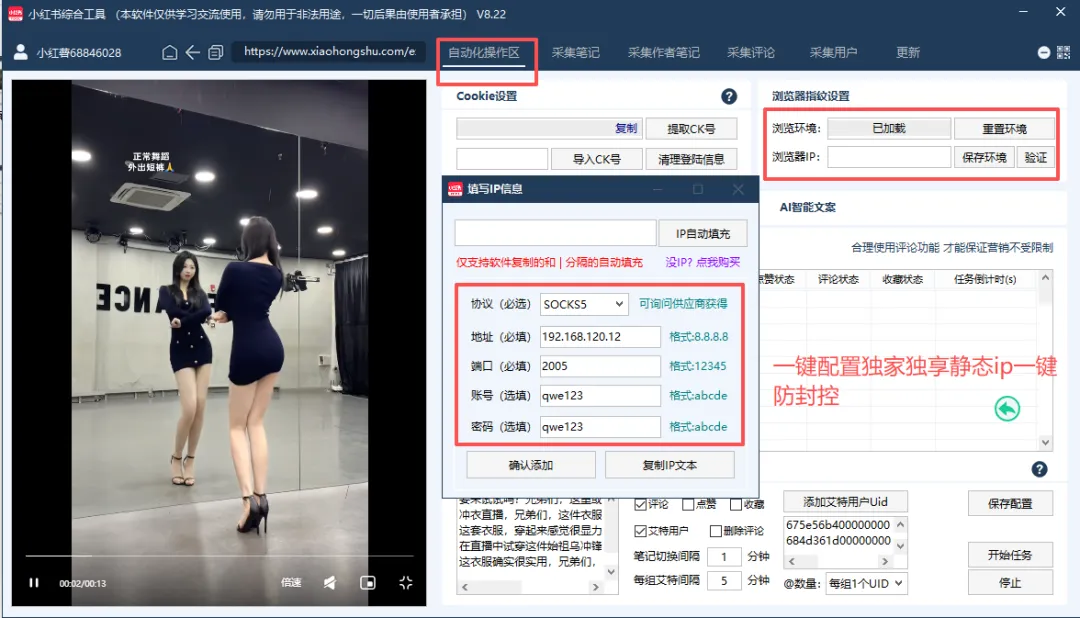Mute the video volume icon
Viewport: 1080px width, 618px height.
[329, 582]
